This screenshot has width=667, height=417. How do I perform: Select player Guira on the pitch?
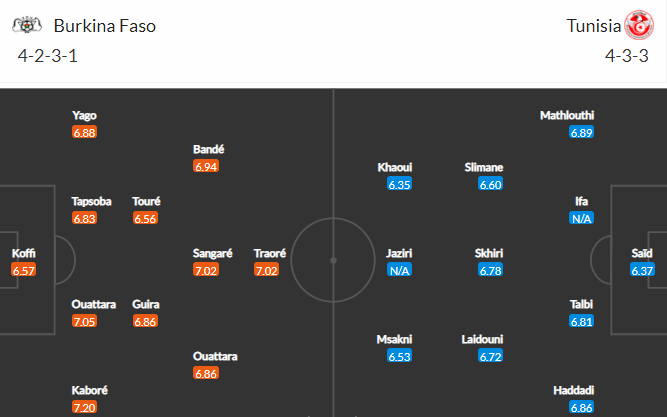tap(145, 304)
